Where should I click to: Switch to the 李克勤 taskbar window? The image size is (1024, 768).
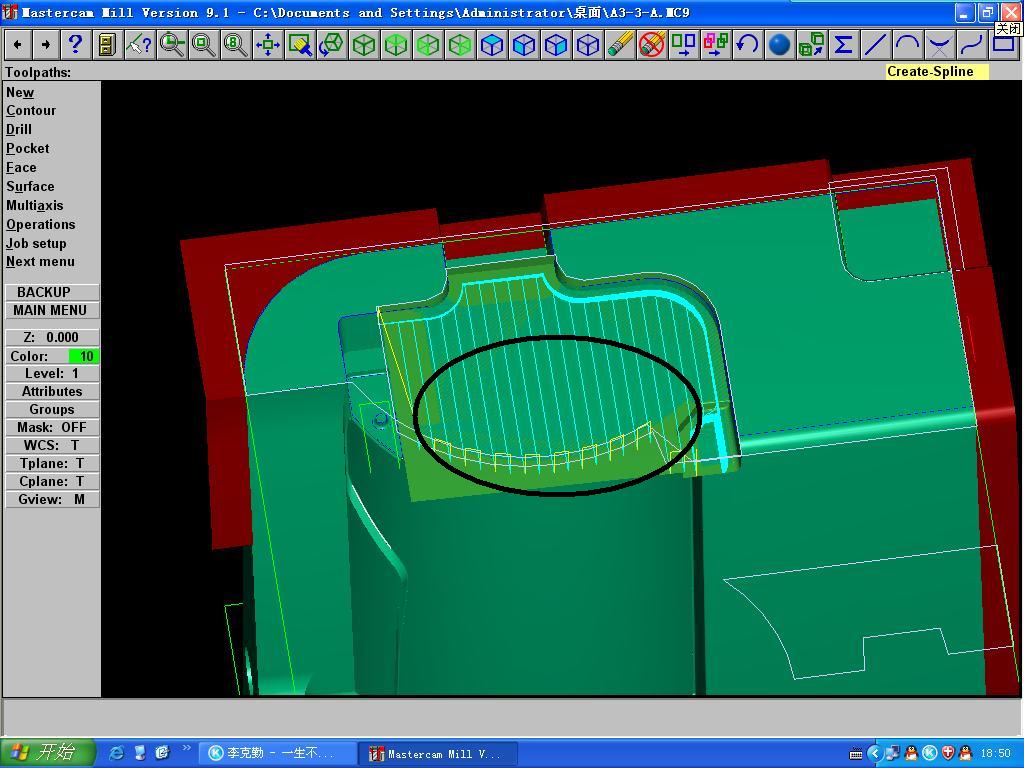coord(276,753)
